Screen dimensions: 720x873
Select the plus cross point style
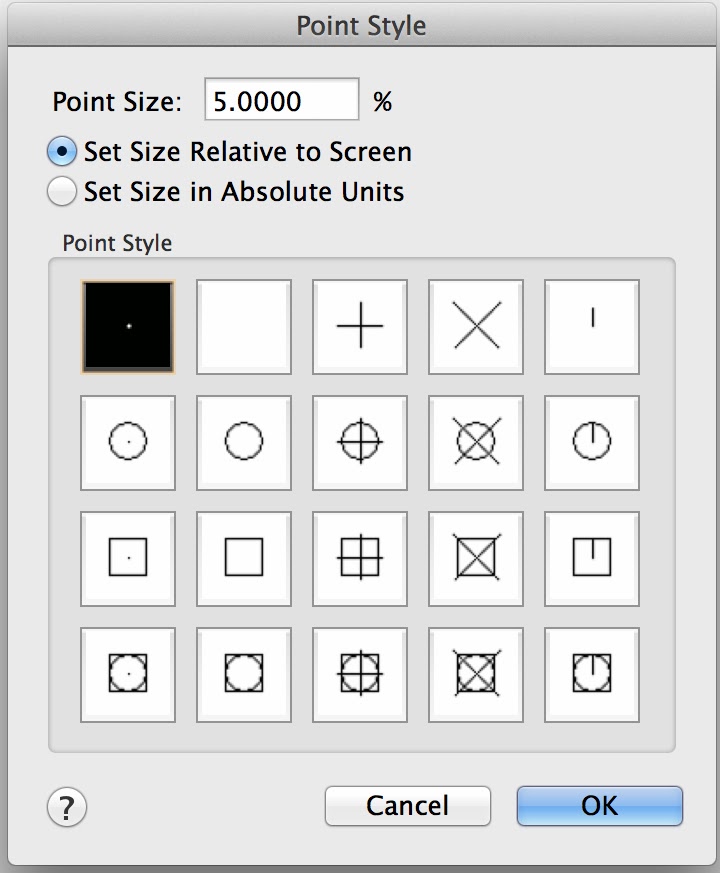[360, 326]
